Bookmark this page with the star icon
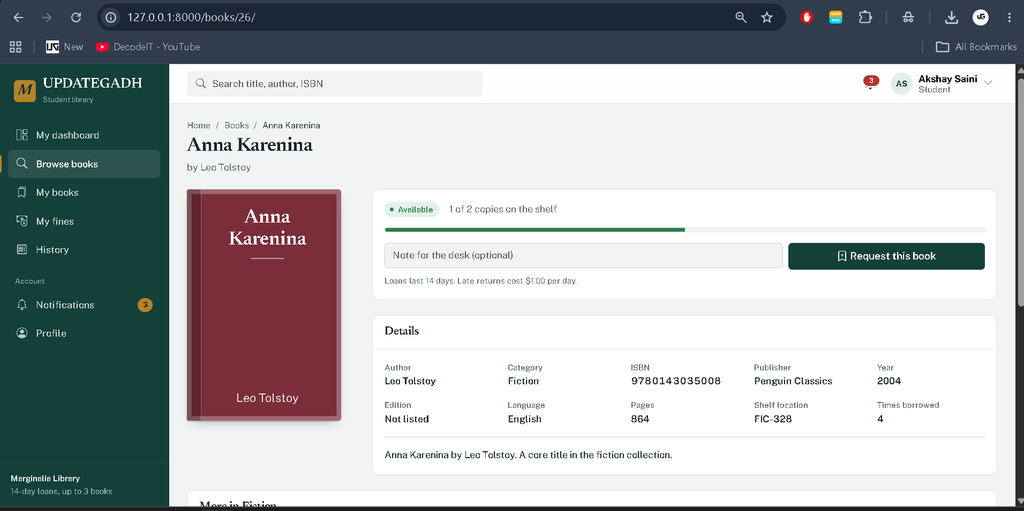This screenshot has height=511, width=1024. point(767,18)
